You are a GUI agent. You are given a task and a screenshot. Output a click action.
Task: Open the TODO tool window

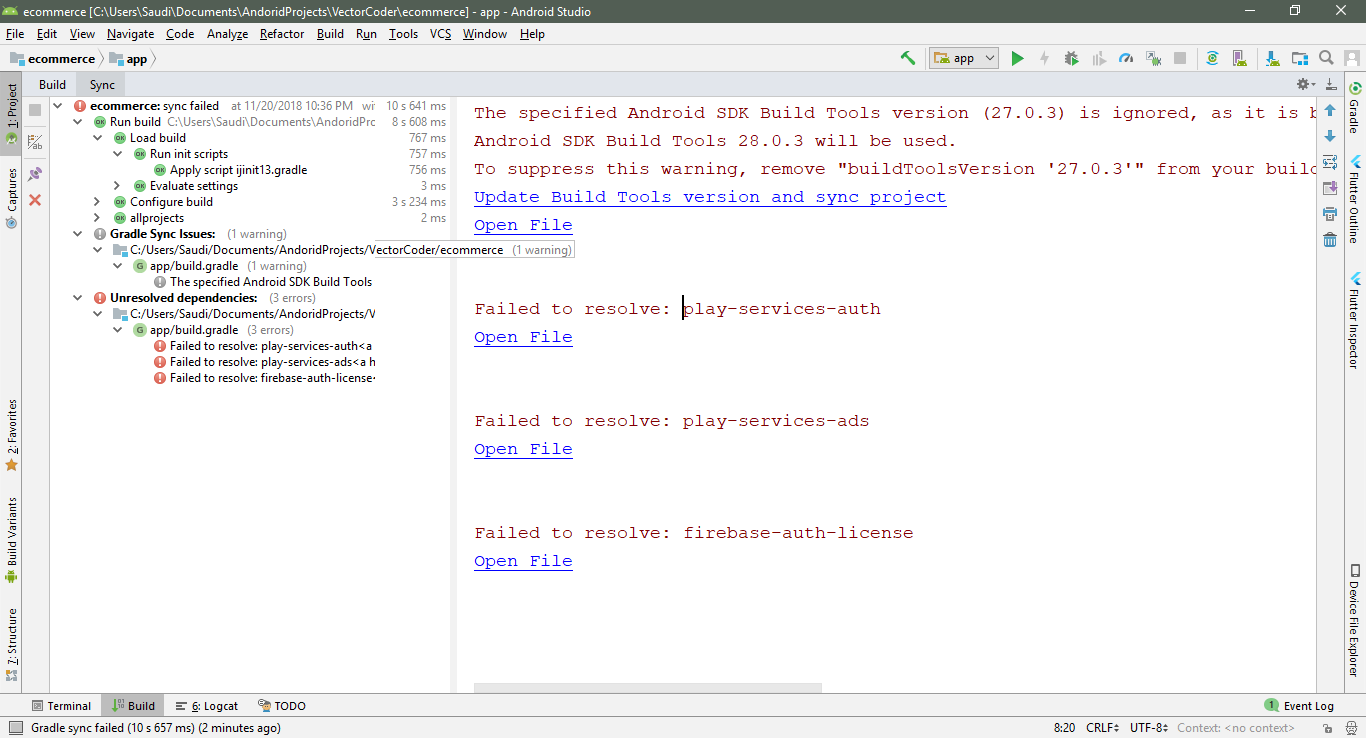pos(281,706)
